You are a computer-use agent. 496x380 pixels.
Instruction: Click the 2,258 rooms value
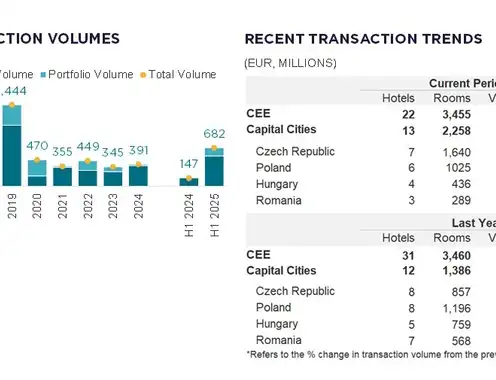tap(457, 131)
